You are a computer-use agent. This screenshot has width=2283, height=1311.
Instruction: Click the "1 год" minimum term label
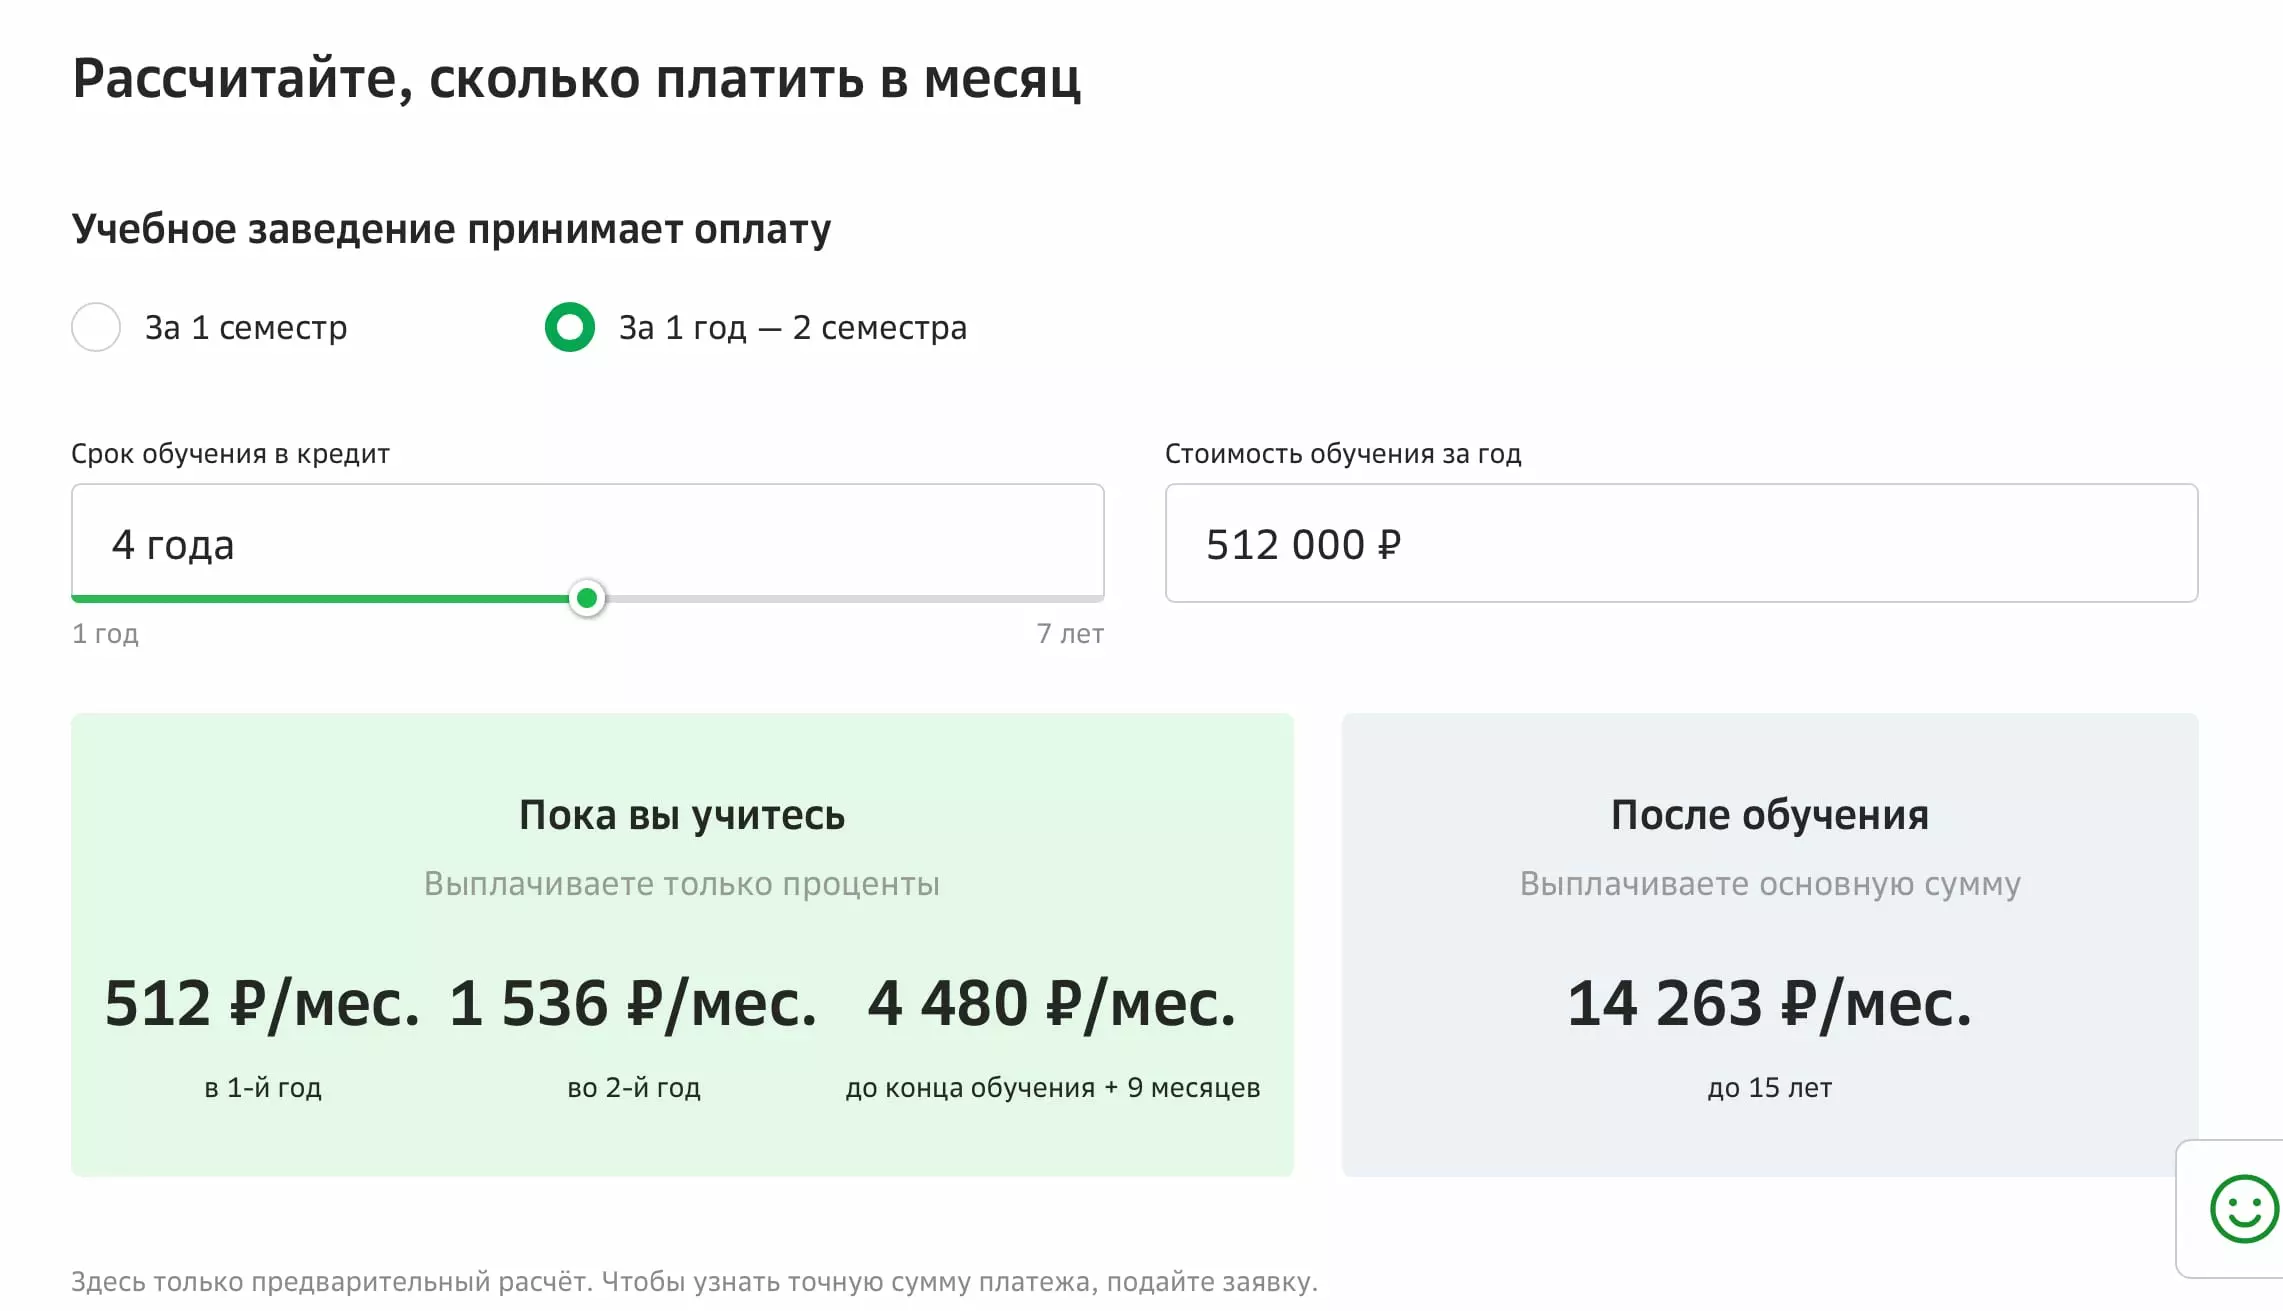tap(105, 634)
